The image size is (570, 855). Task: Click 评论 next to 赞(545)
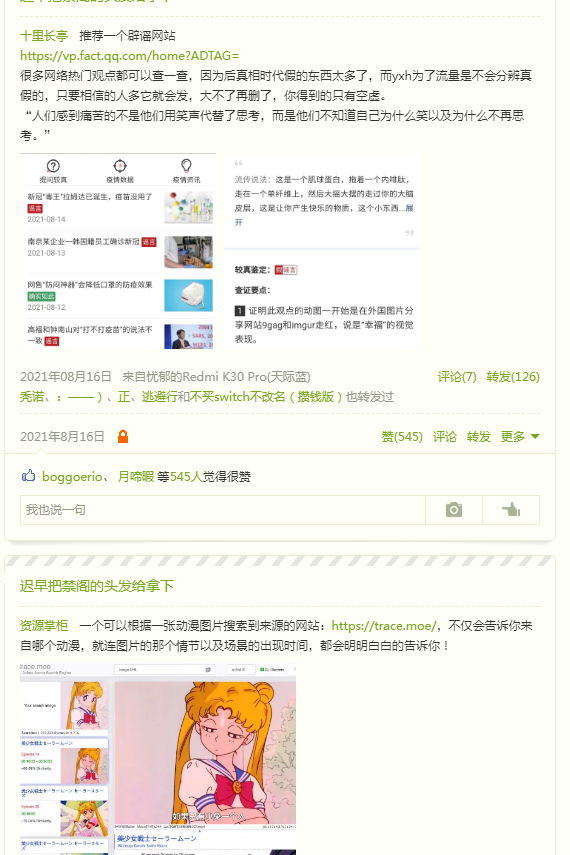point(445,436)
